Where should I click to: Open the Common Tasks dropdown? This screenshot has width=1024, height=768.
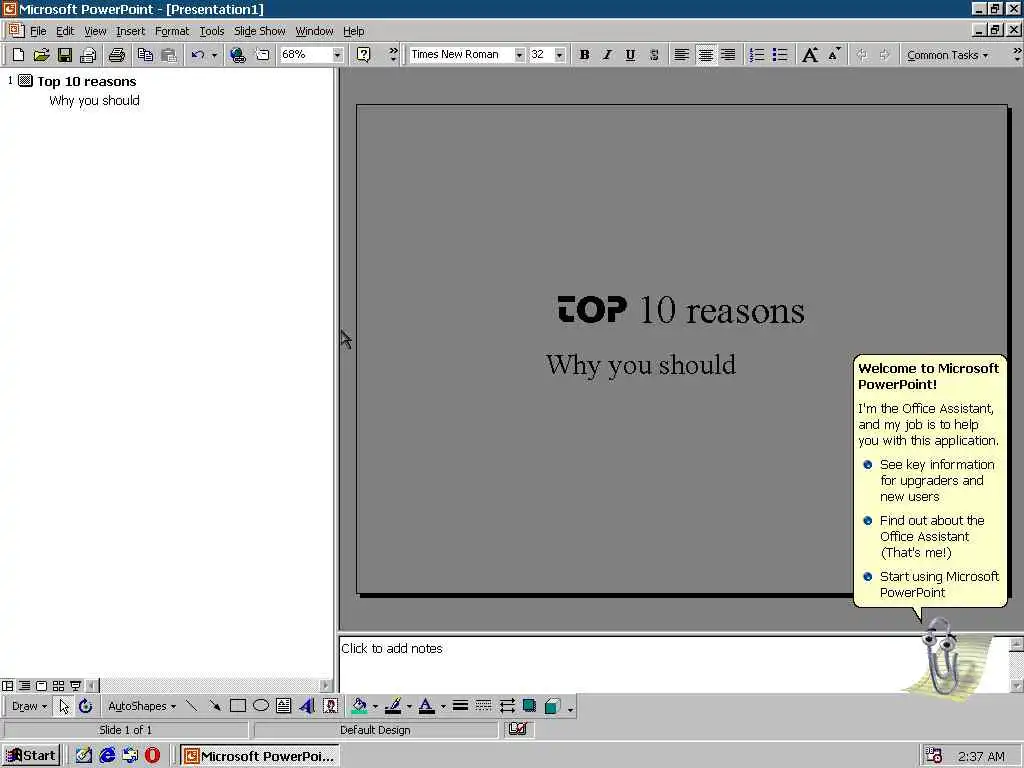pos(947,55)
